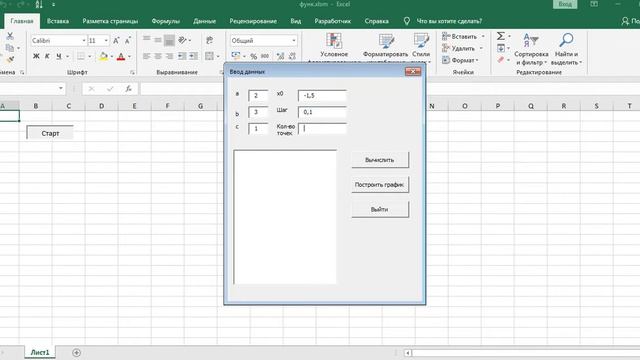Click the input field for a
Image resolution: width=640 pixels, height=360 pixels.
[x=258, y=96]
